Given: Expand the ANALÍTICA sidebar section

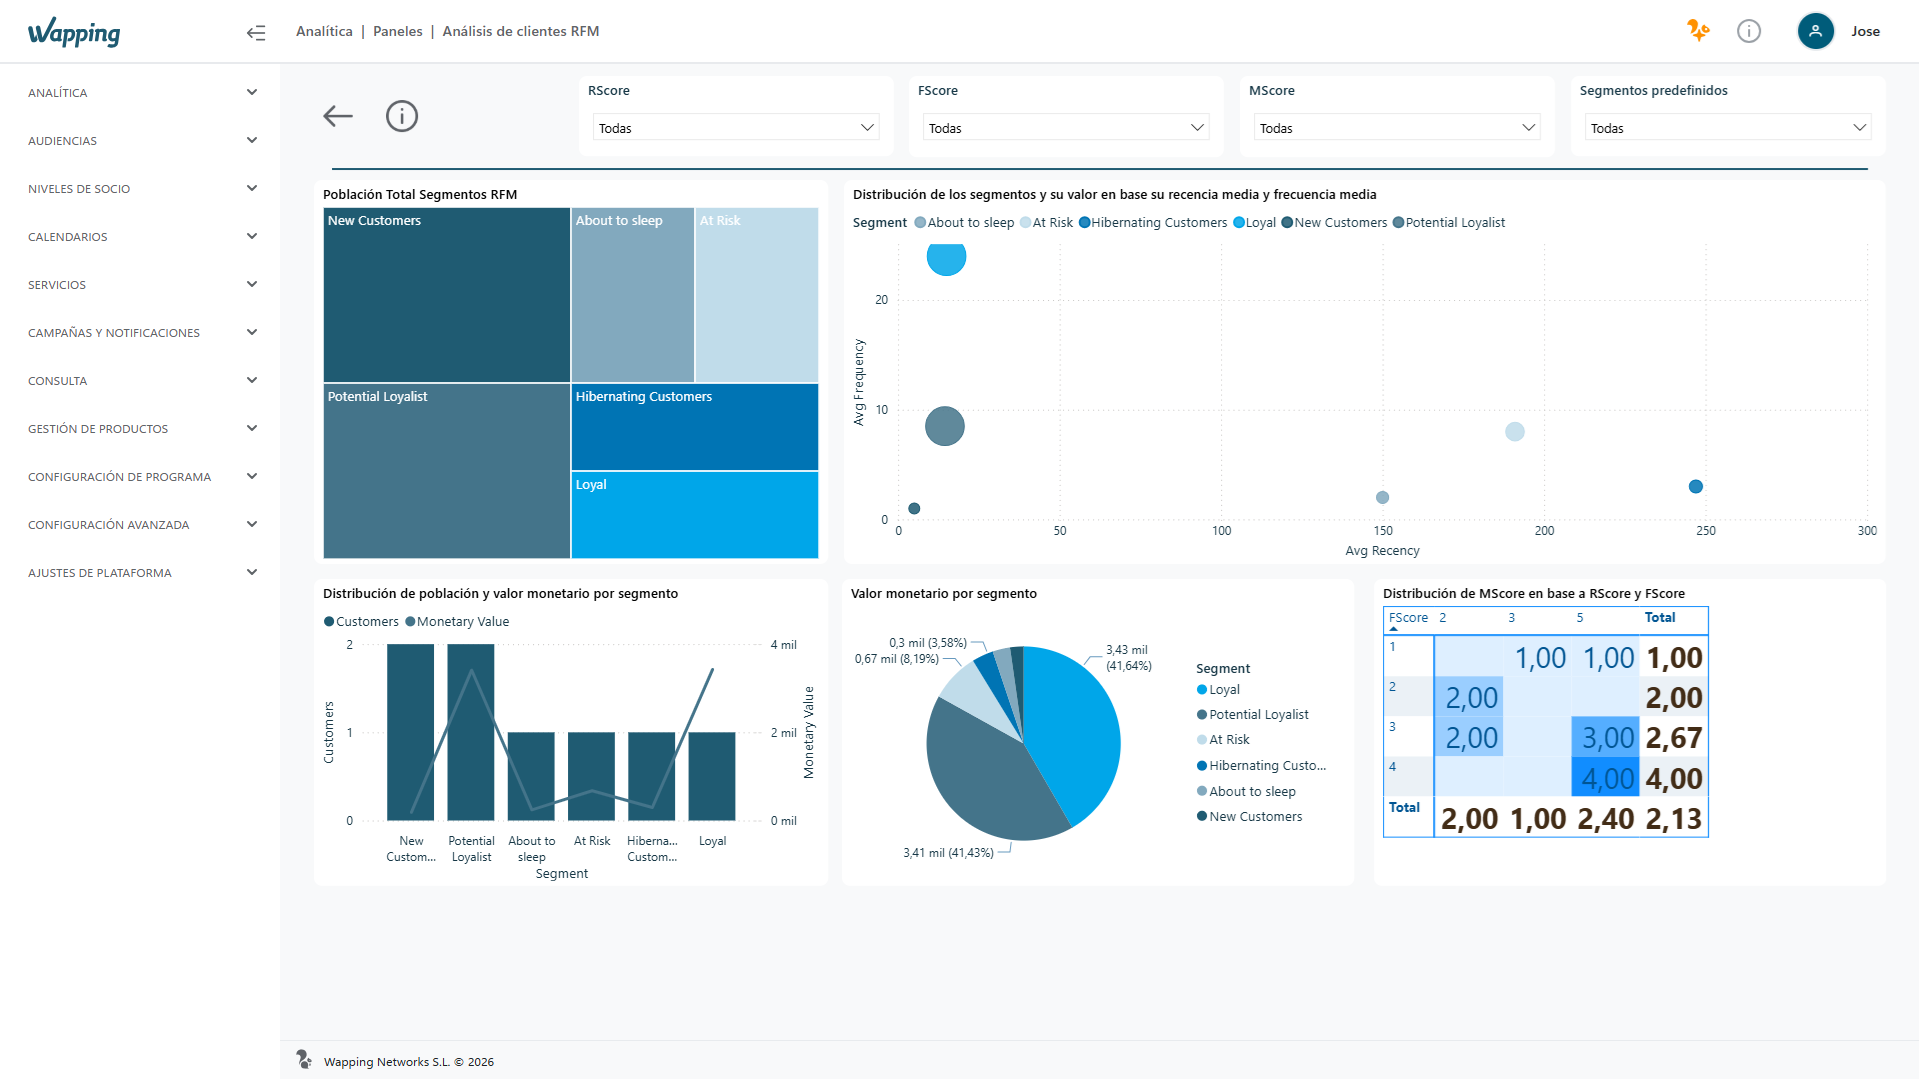Looking at the screenshot, I should pos(140,93).
